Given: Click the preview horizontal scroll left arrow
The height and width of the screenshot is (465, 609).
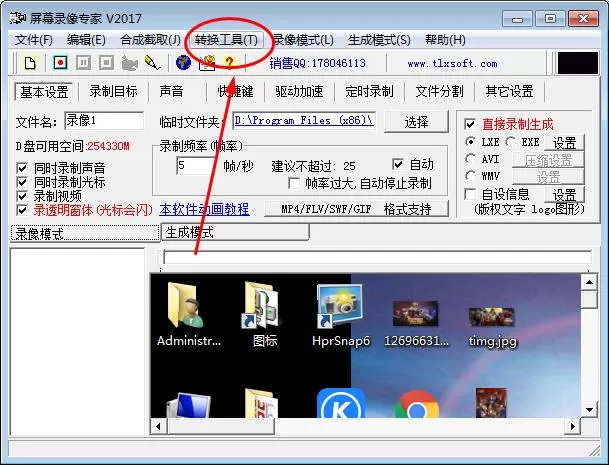Looking at the screenshot, I should 158,427.
